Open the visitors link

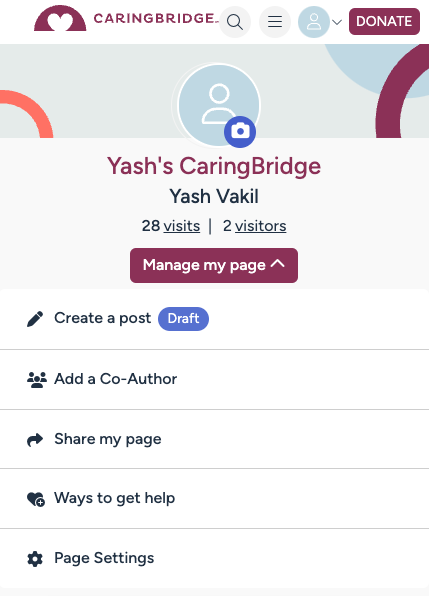[261, 226]
